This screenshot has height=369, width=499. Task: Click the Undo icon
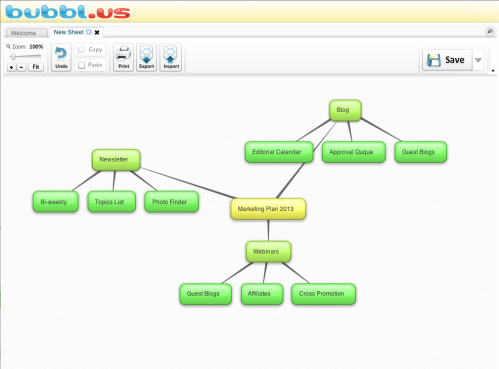(61, 57)
